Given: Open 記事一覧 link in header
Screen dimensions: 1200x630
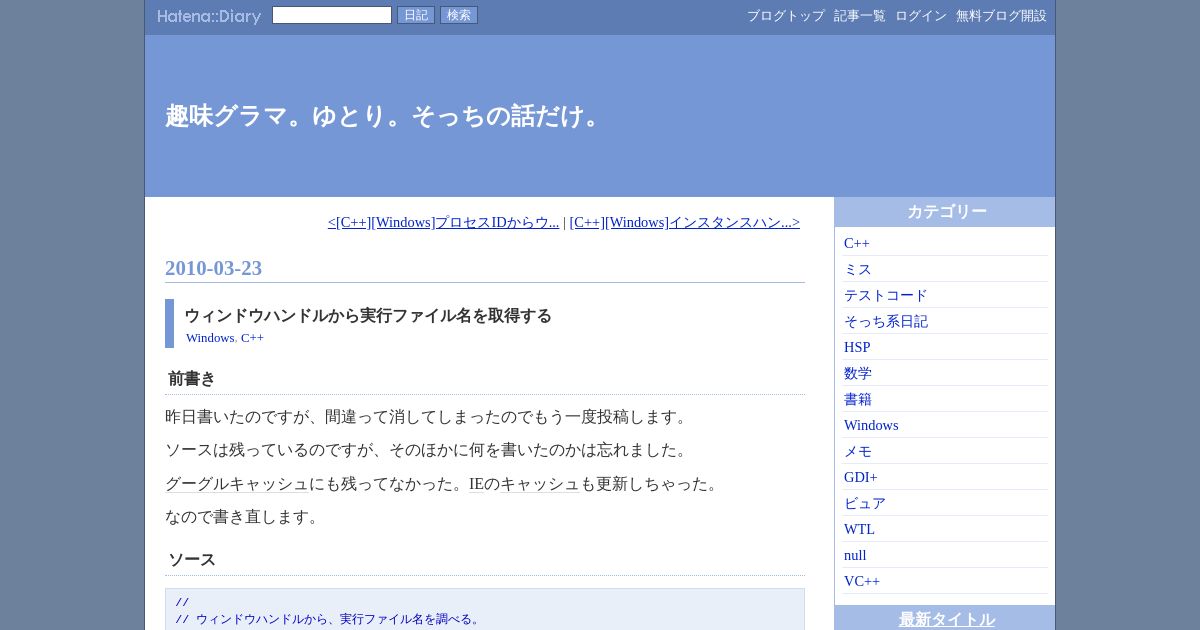Looking at the screenshot, I should 860,16.
